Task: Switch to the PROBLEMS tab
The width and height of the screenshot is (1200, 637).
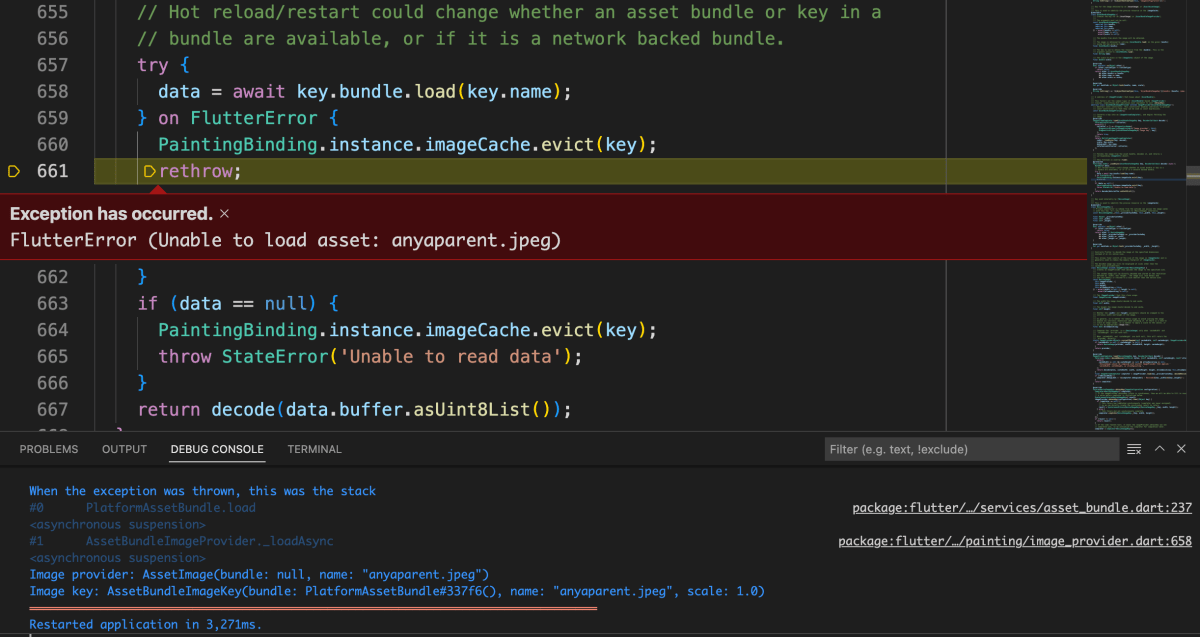Action: 49,449
